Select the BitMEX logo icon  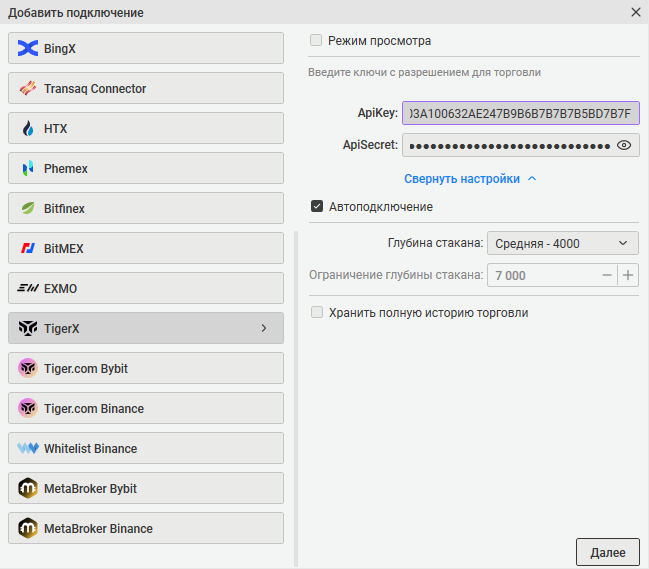tap(28, 248)
